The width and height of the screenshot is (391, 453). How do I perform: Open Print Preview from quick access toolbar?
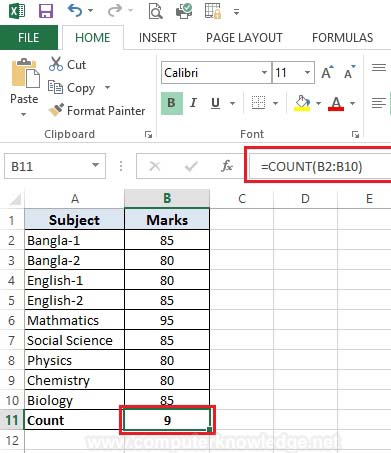coord(155,11)
